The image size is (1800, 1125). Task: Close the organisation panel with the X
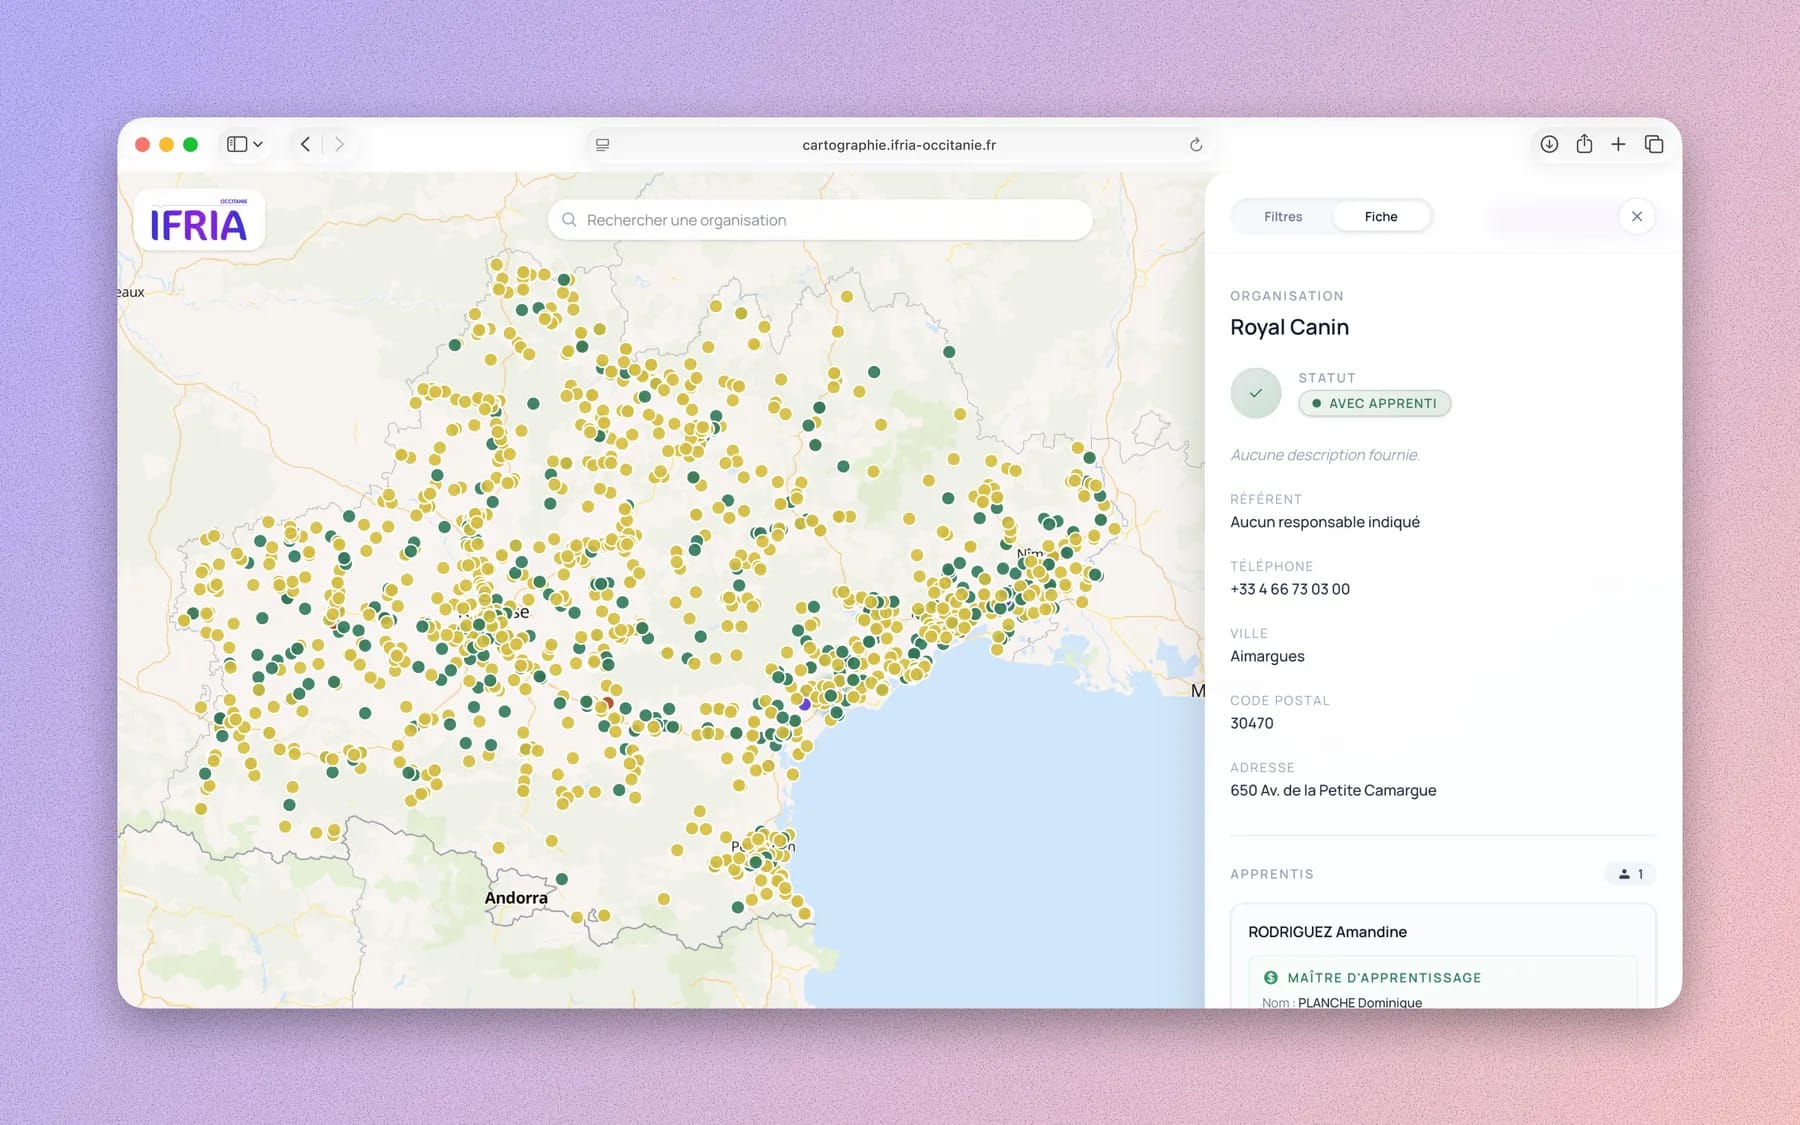click(x=1637, y=216)
